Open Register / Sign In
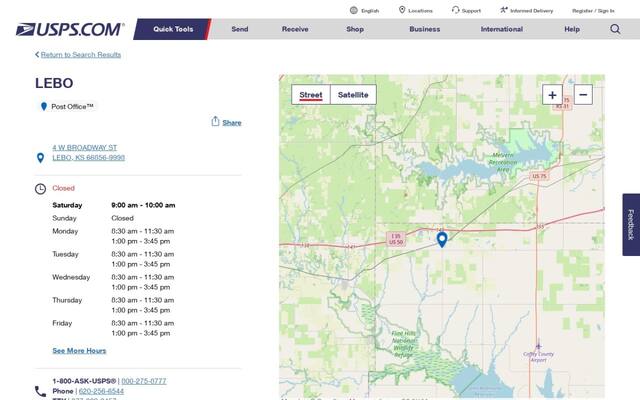The image size is (640, 400). click(593, 11)
